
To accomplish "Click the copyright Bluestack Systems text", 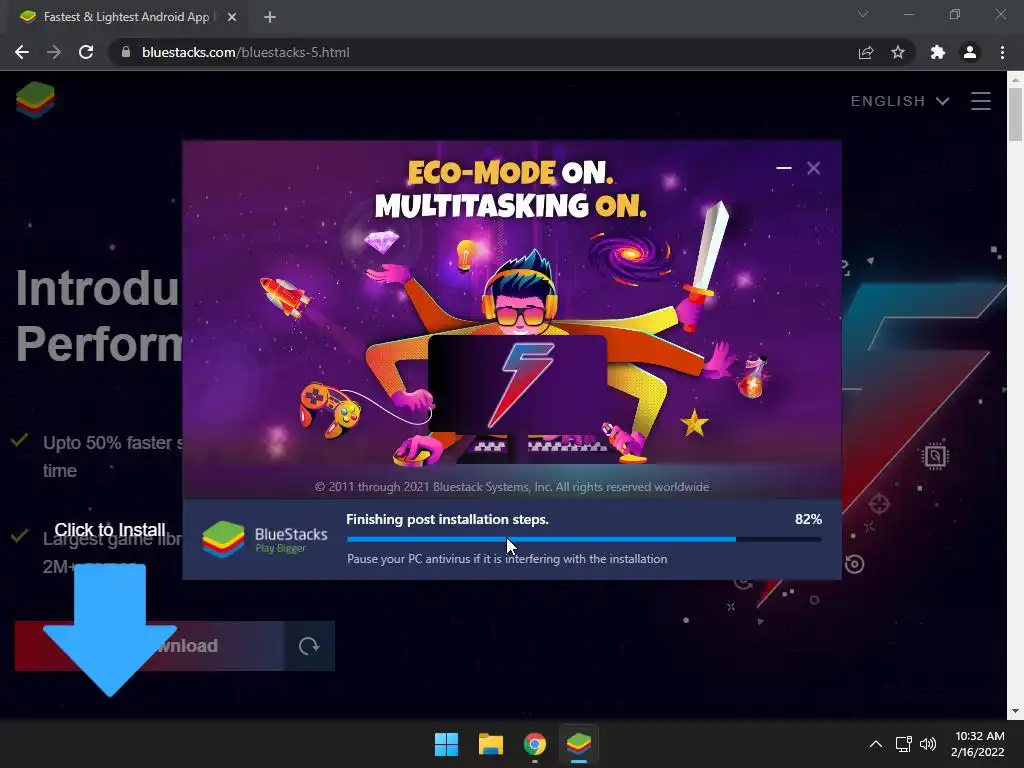I will pos(512,487).
